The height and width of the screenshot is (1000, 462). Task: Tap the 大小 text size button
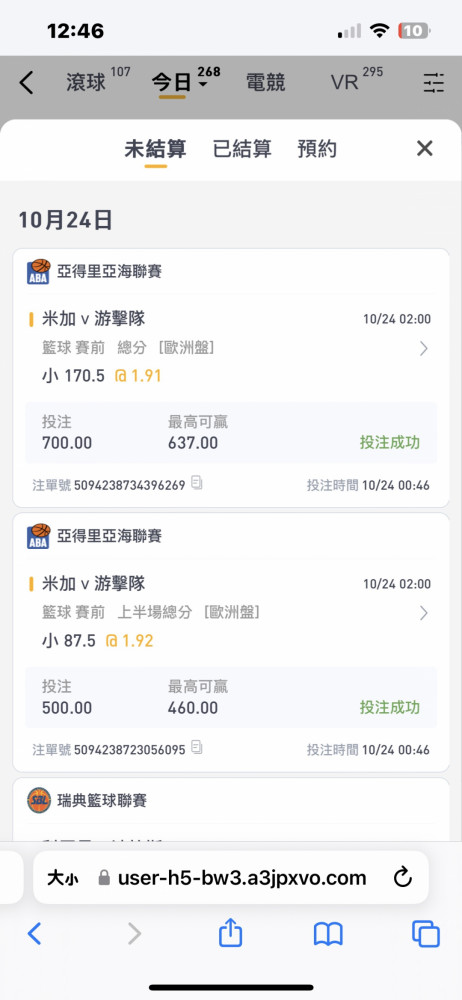pos(63,878)
